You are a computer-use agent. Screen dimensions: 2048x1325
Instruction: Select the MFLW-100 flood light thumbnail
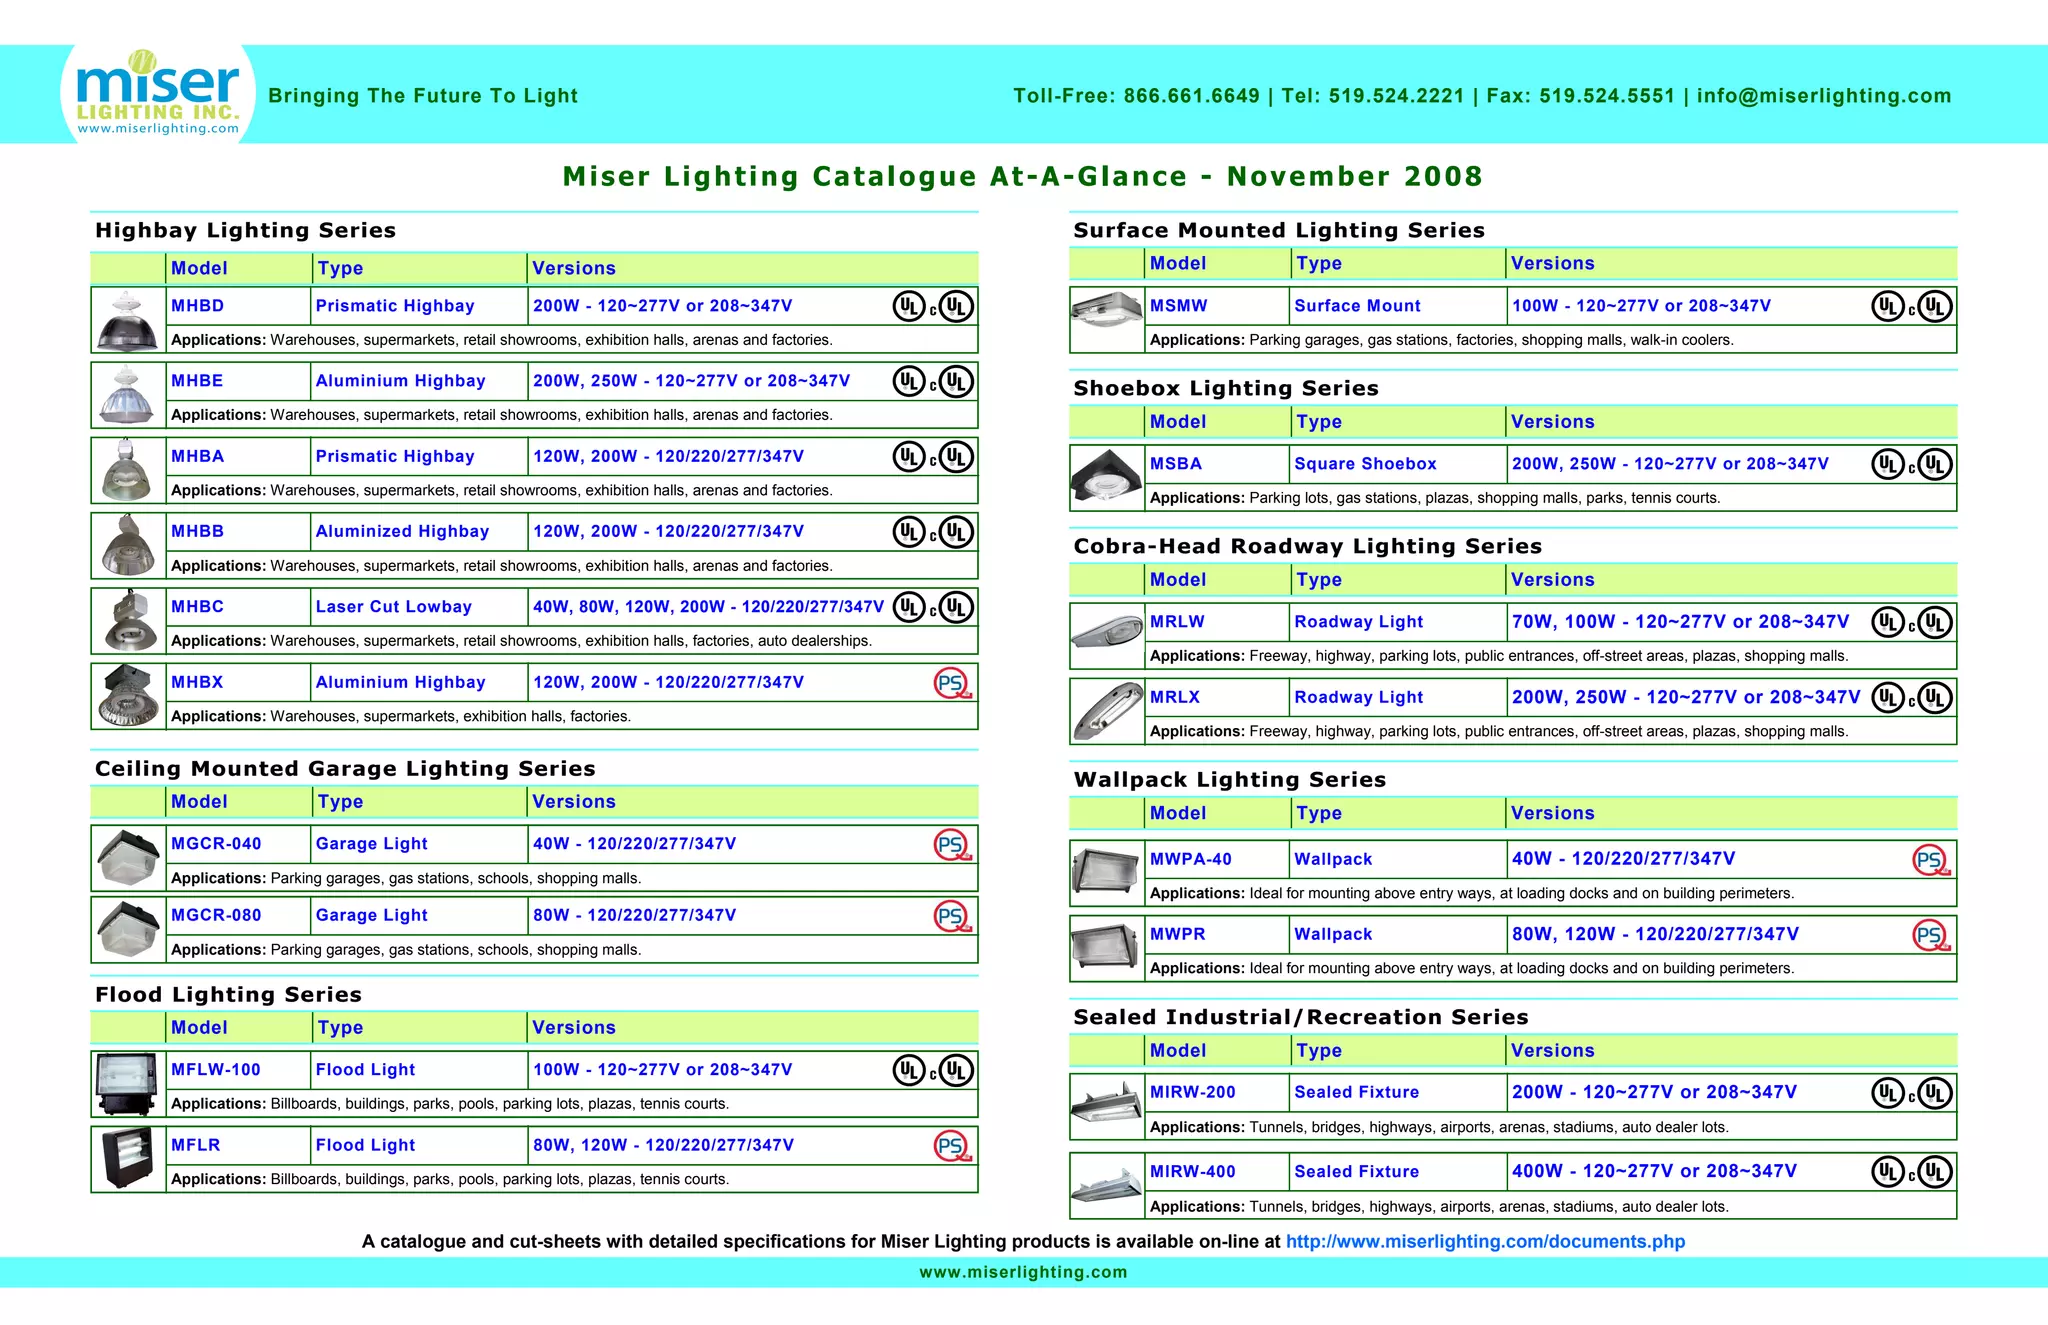click(x=127, y=1083)
